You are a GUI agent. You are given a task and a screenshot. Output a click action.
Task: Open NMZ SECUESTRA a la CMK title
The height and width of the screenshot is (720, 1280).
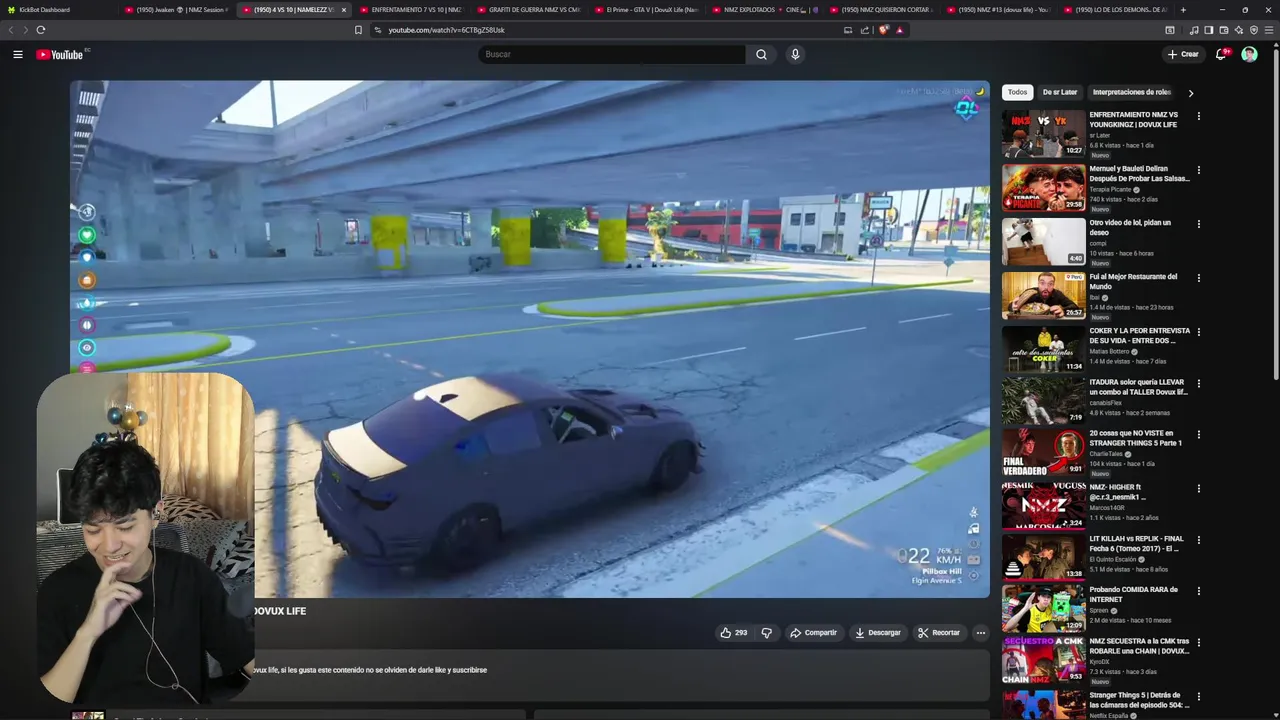tap(1139, 646)
